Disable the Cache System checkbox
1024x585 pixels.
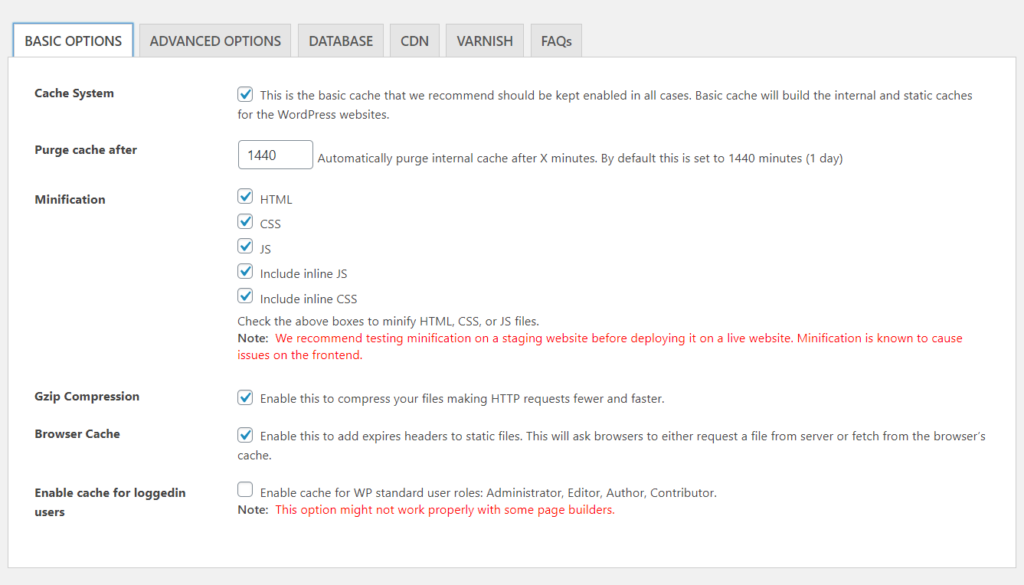coord(245,95)
